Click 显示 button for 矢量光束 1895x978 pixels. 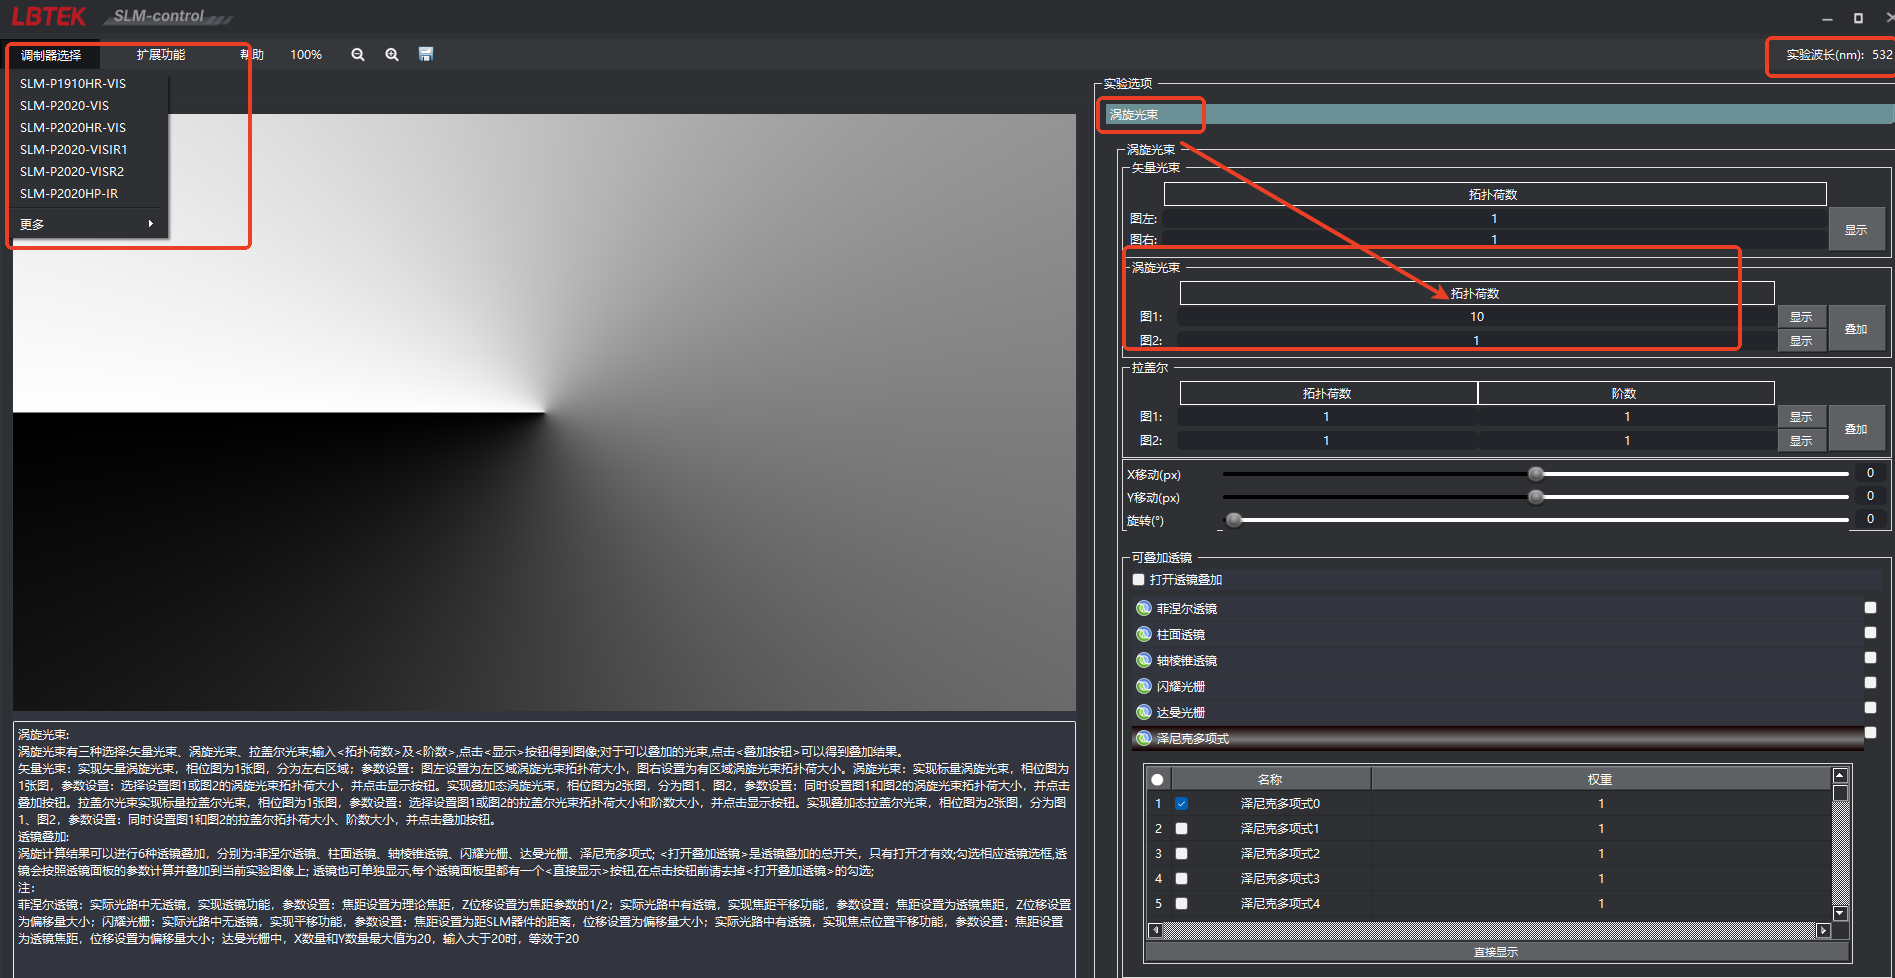coord(1856,229)
